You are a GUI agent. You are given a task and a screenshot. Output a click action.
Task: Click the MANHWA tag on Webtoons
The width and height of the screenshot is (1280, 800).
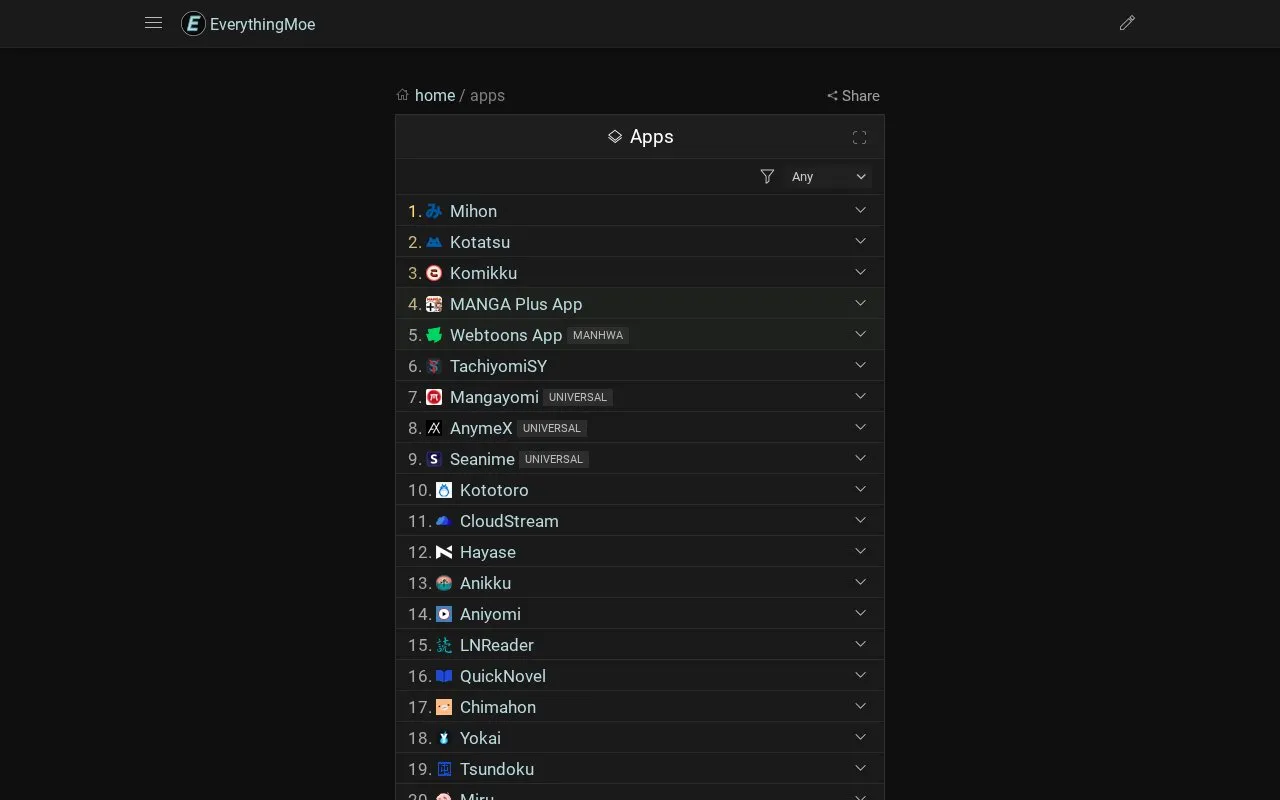pyautogui.click(x=598, y=335)
